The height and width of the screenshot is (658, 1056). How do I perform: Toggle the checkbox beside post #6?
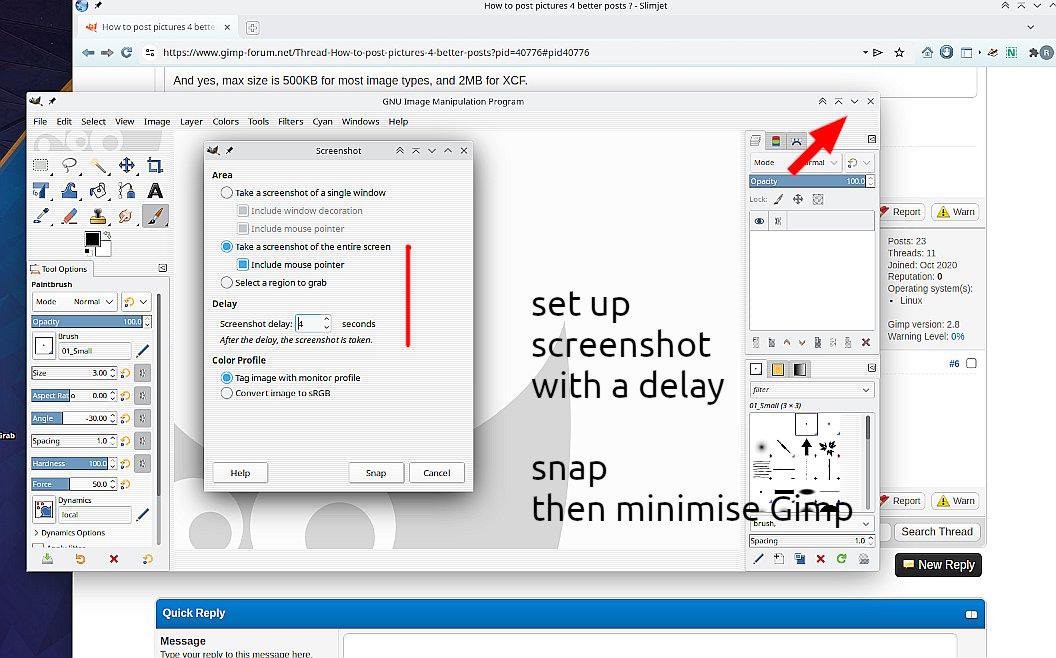(971, 363)
